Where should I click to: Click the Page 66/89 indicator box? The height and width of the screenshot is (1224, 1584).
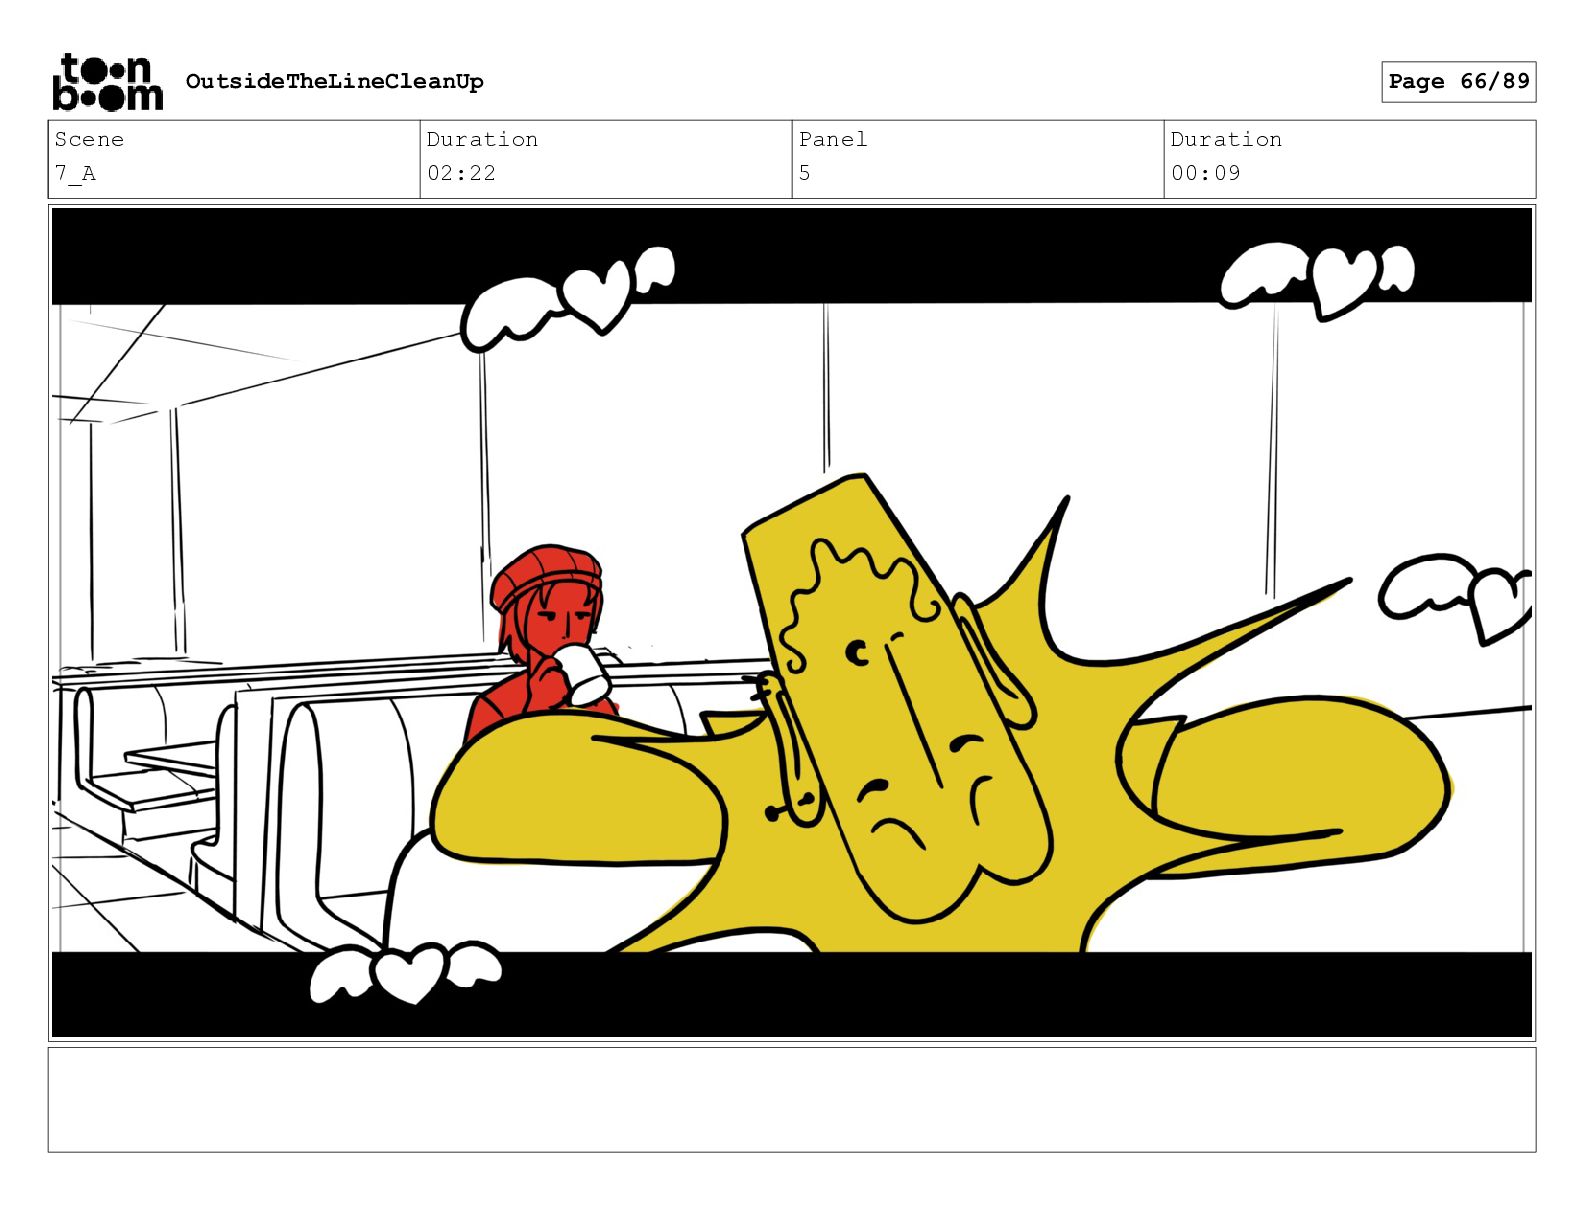pyautogui.click(x=1458, y=82)
